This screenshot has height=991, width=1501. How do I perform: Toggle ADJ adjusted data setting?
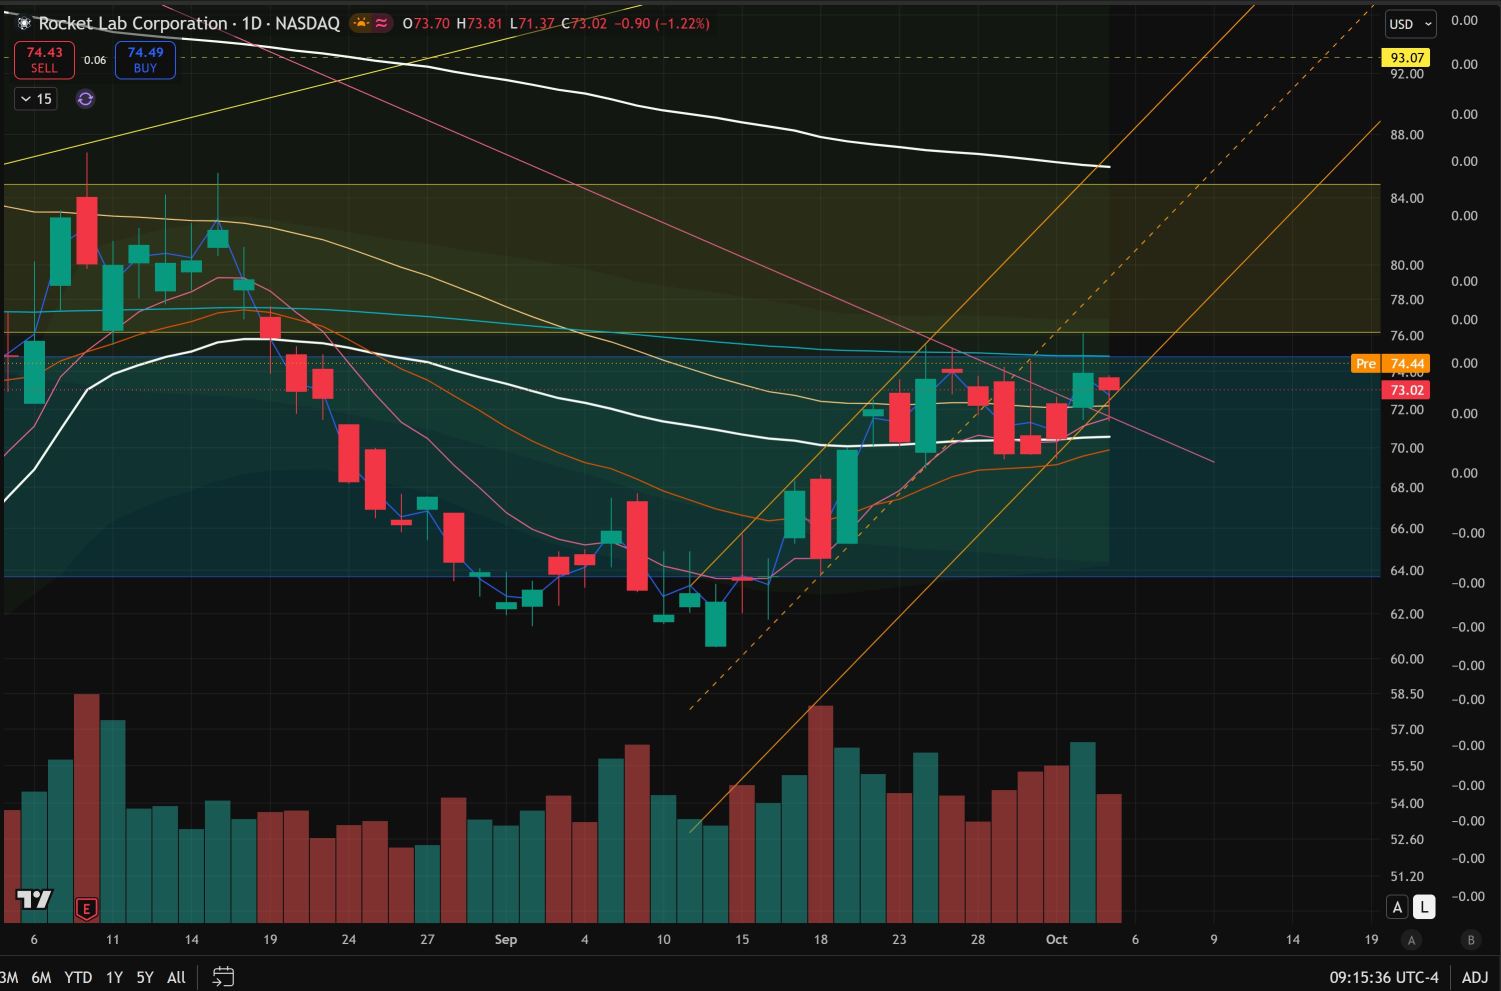[x=1474, y=977]
